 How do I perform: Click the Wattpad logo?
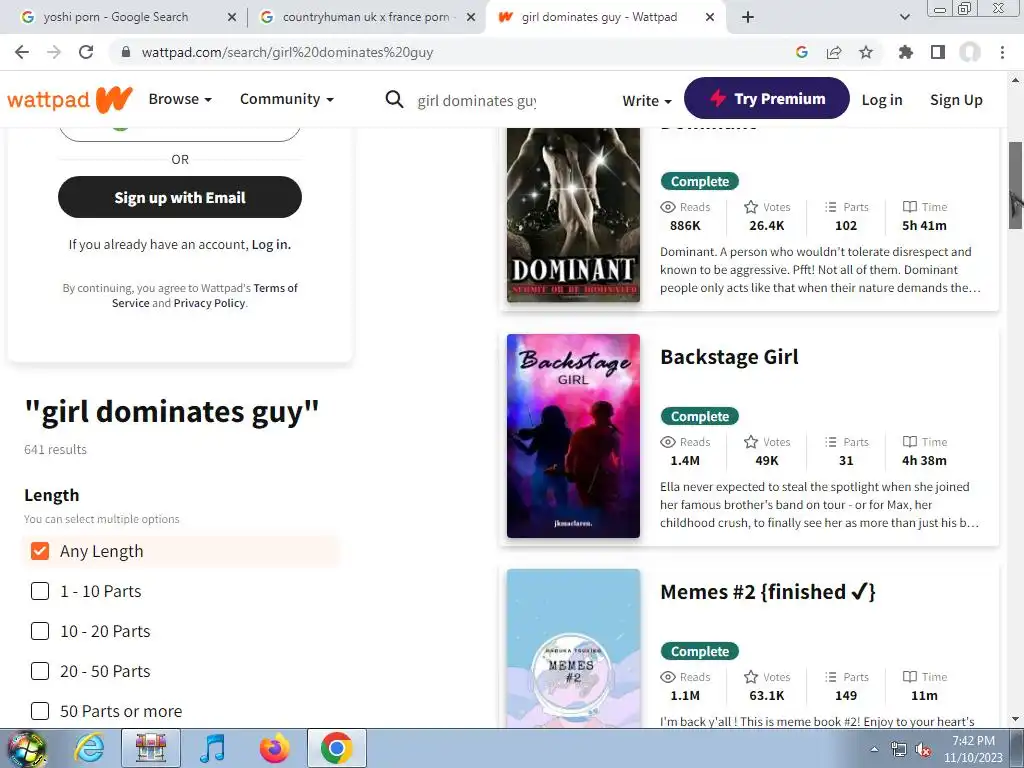70,99
